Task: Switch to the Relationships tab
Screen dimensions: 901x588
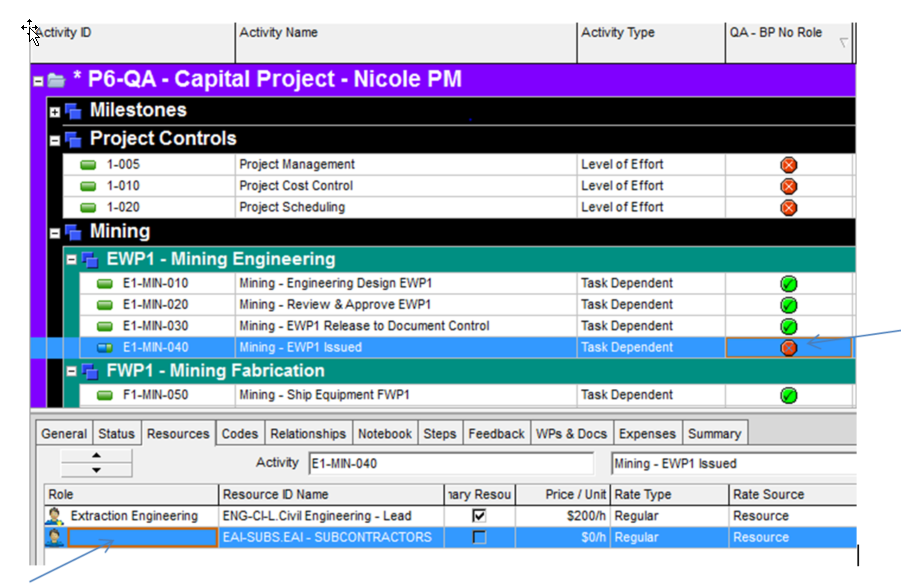Action: (x=308, y=434)
